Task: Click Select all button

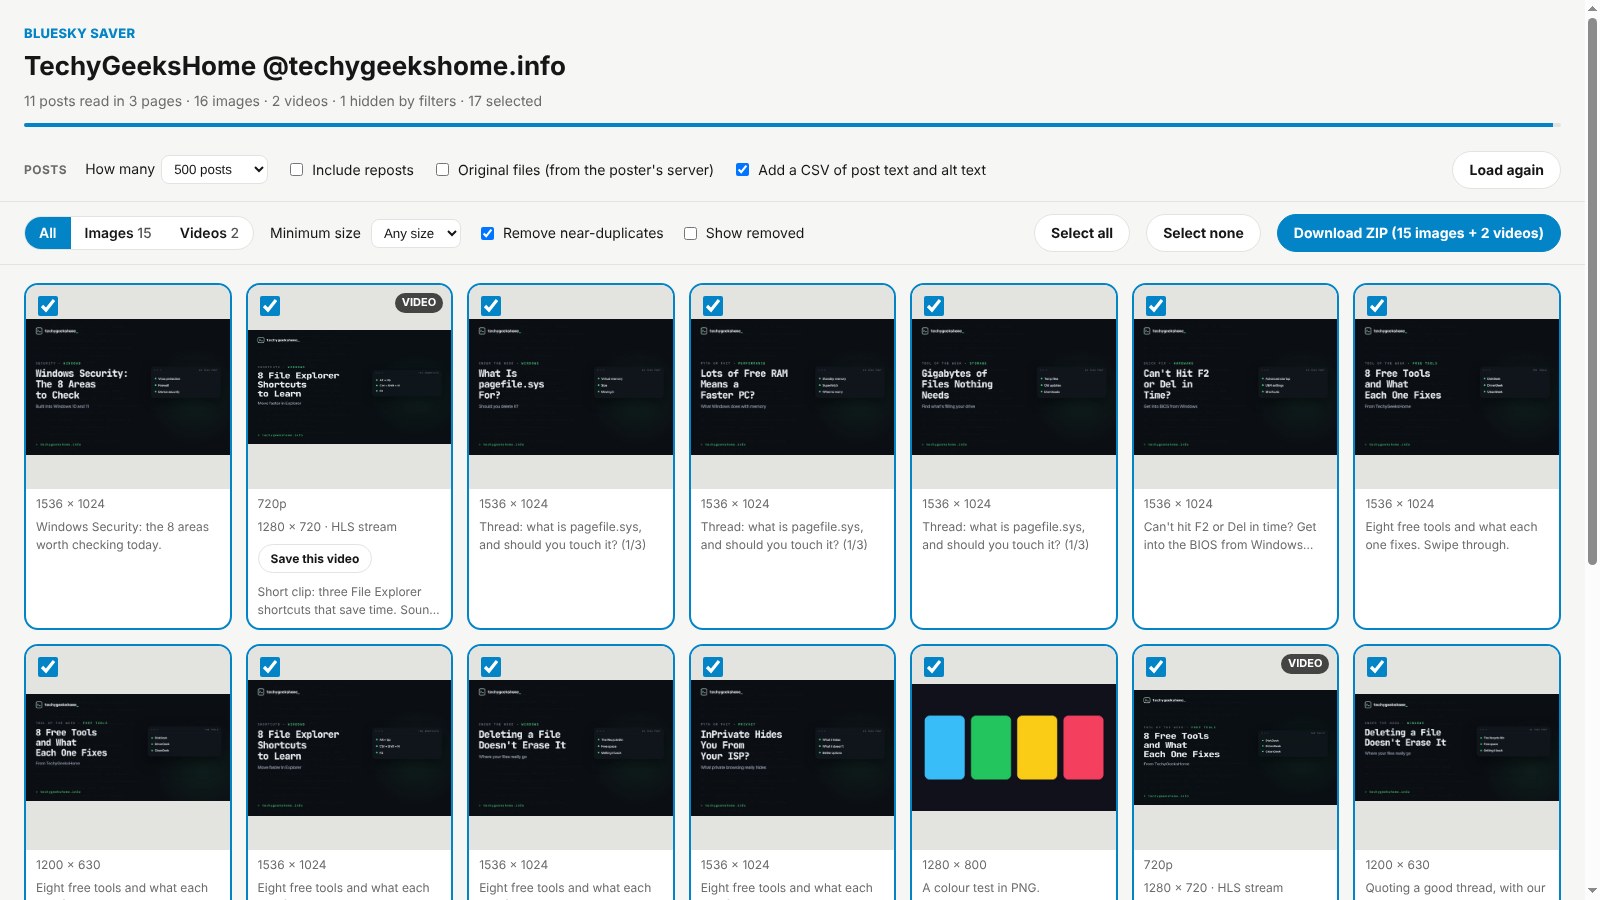Action: coord(1081,233)
